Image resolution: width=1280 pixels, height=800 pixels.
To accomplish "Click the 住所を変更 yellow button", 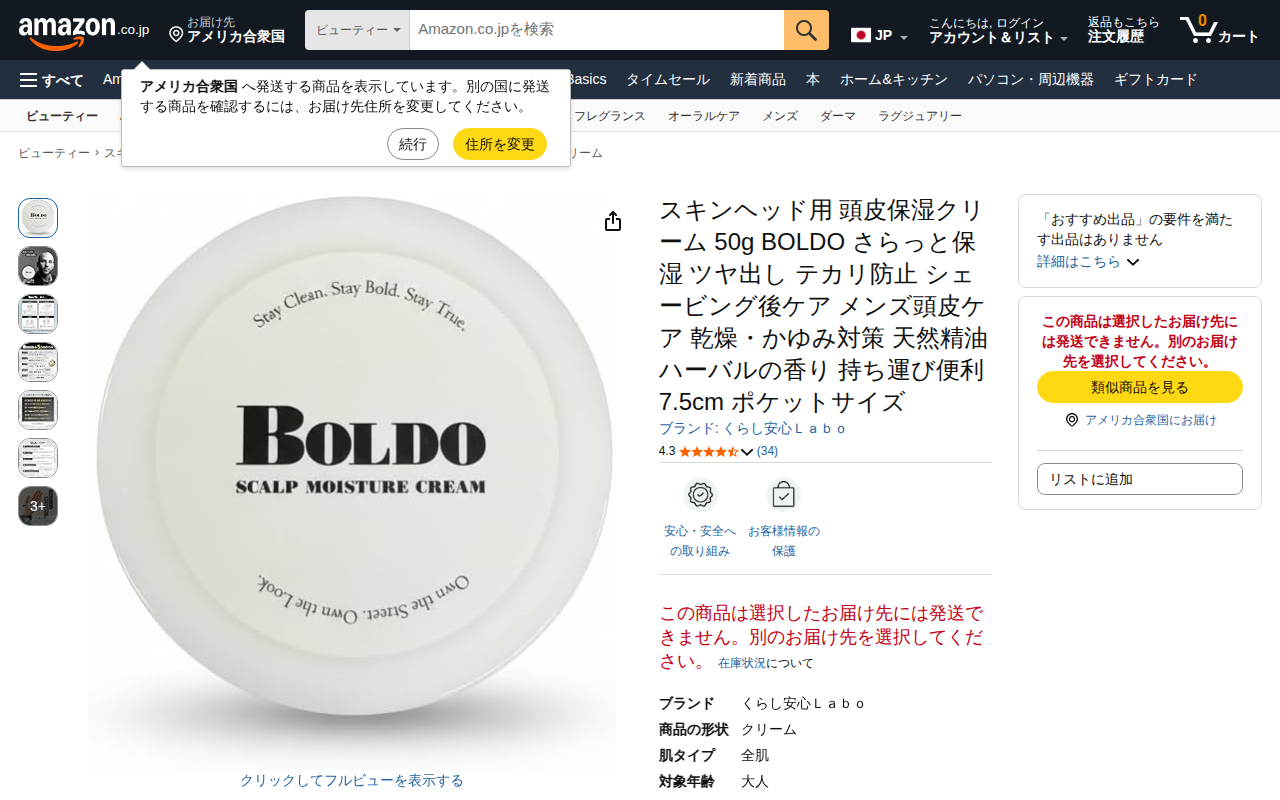I will 500,144.
